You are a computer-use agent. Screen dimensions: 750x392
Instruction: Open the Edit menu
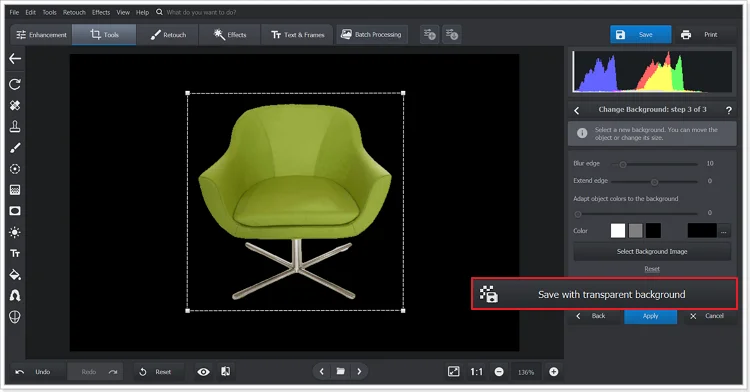click(x=31, y=12)
